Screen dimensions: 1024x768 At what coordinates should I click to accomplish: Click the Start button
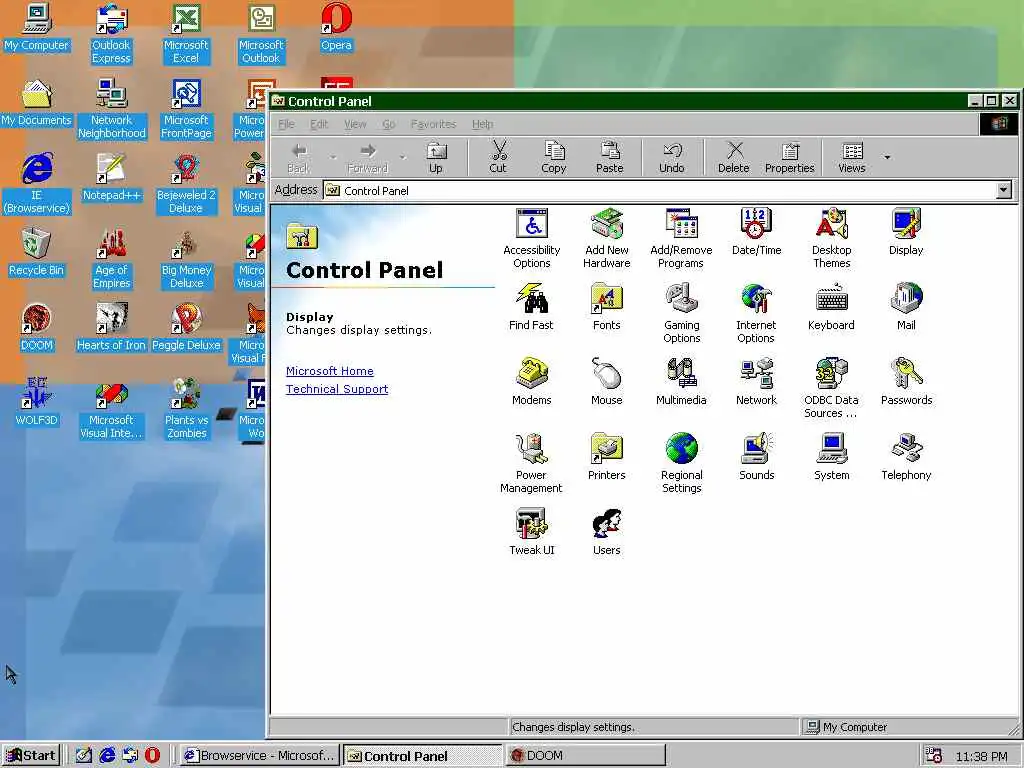click(x=31, y=756)
